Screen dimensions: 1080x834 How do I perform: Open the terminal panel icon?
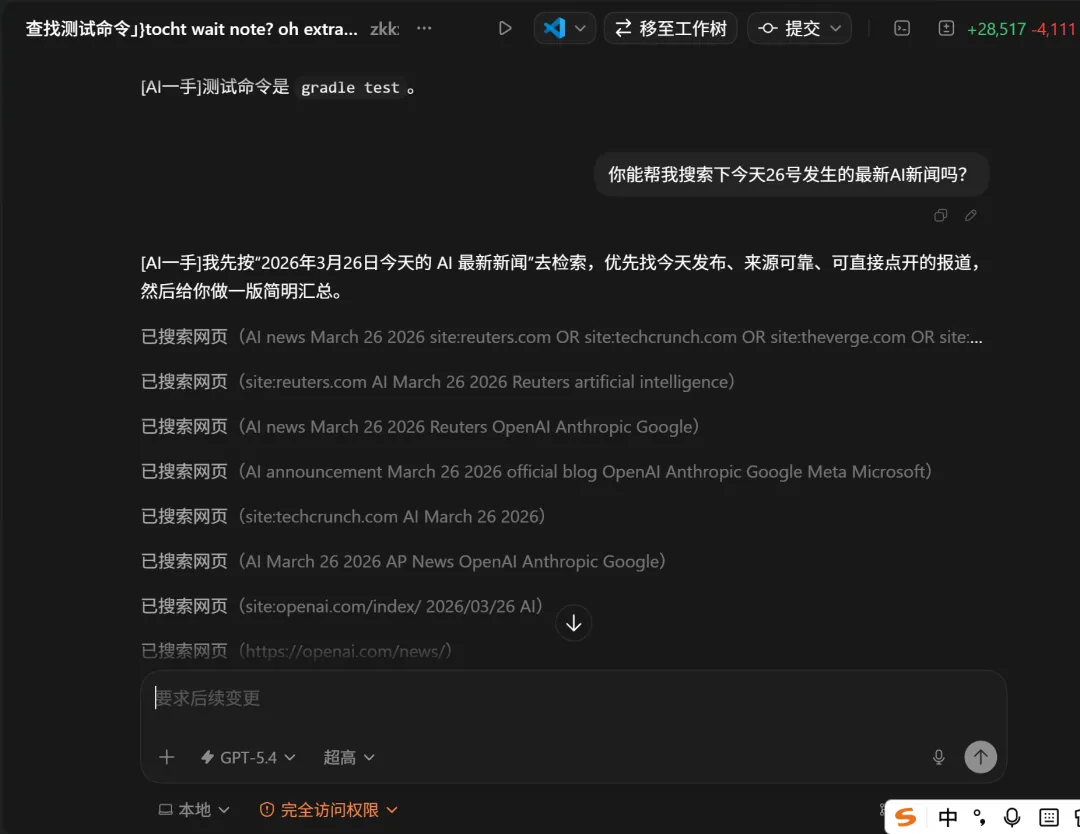(x=902, y=28)
